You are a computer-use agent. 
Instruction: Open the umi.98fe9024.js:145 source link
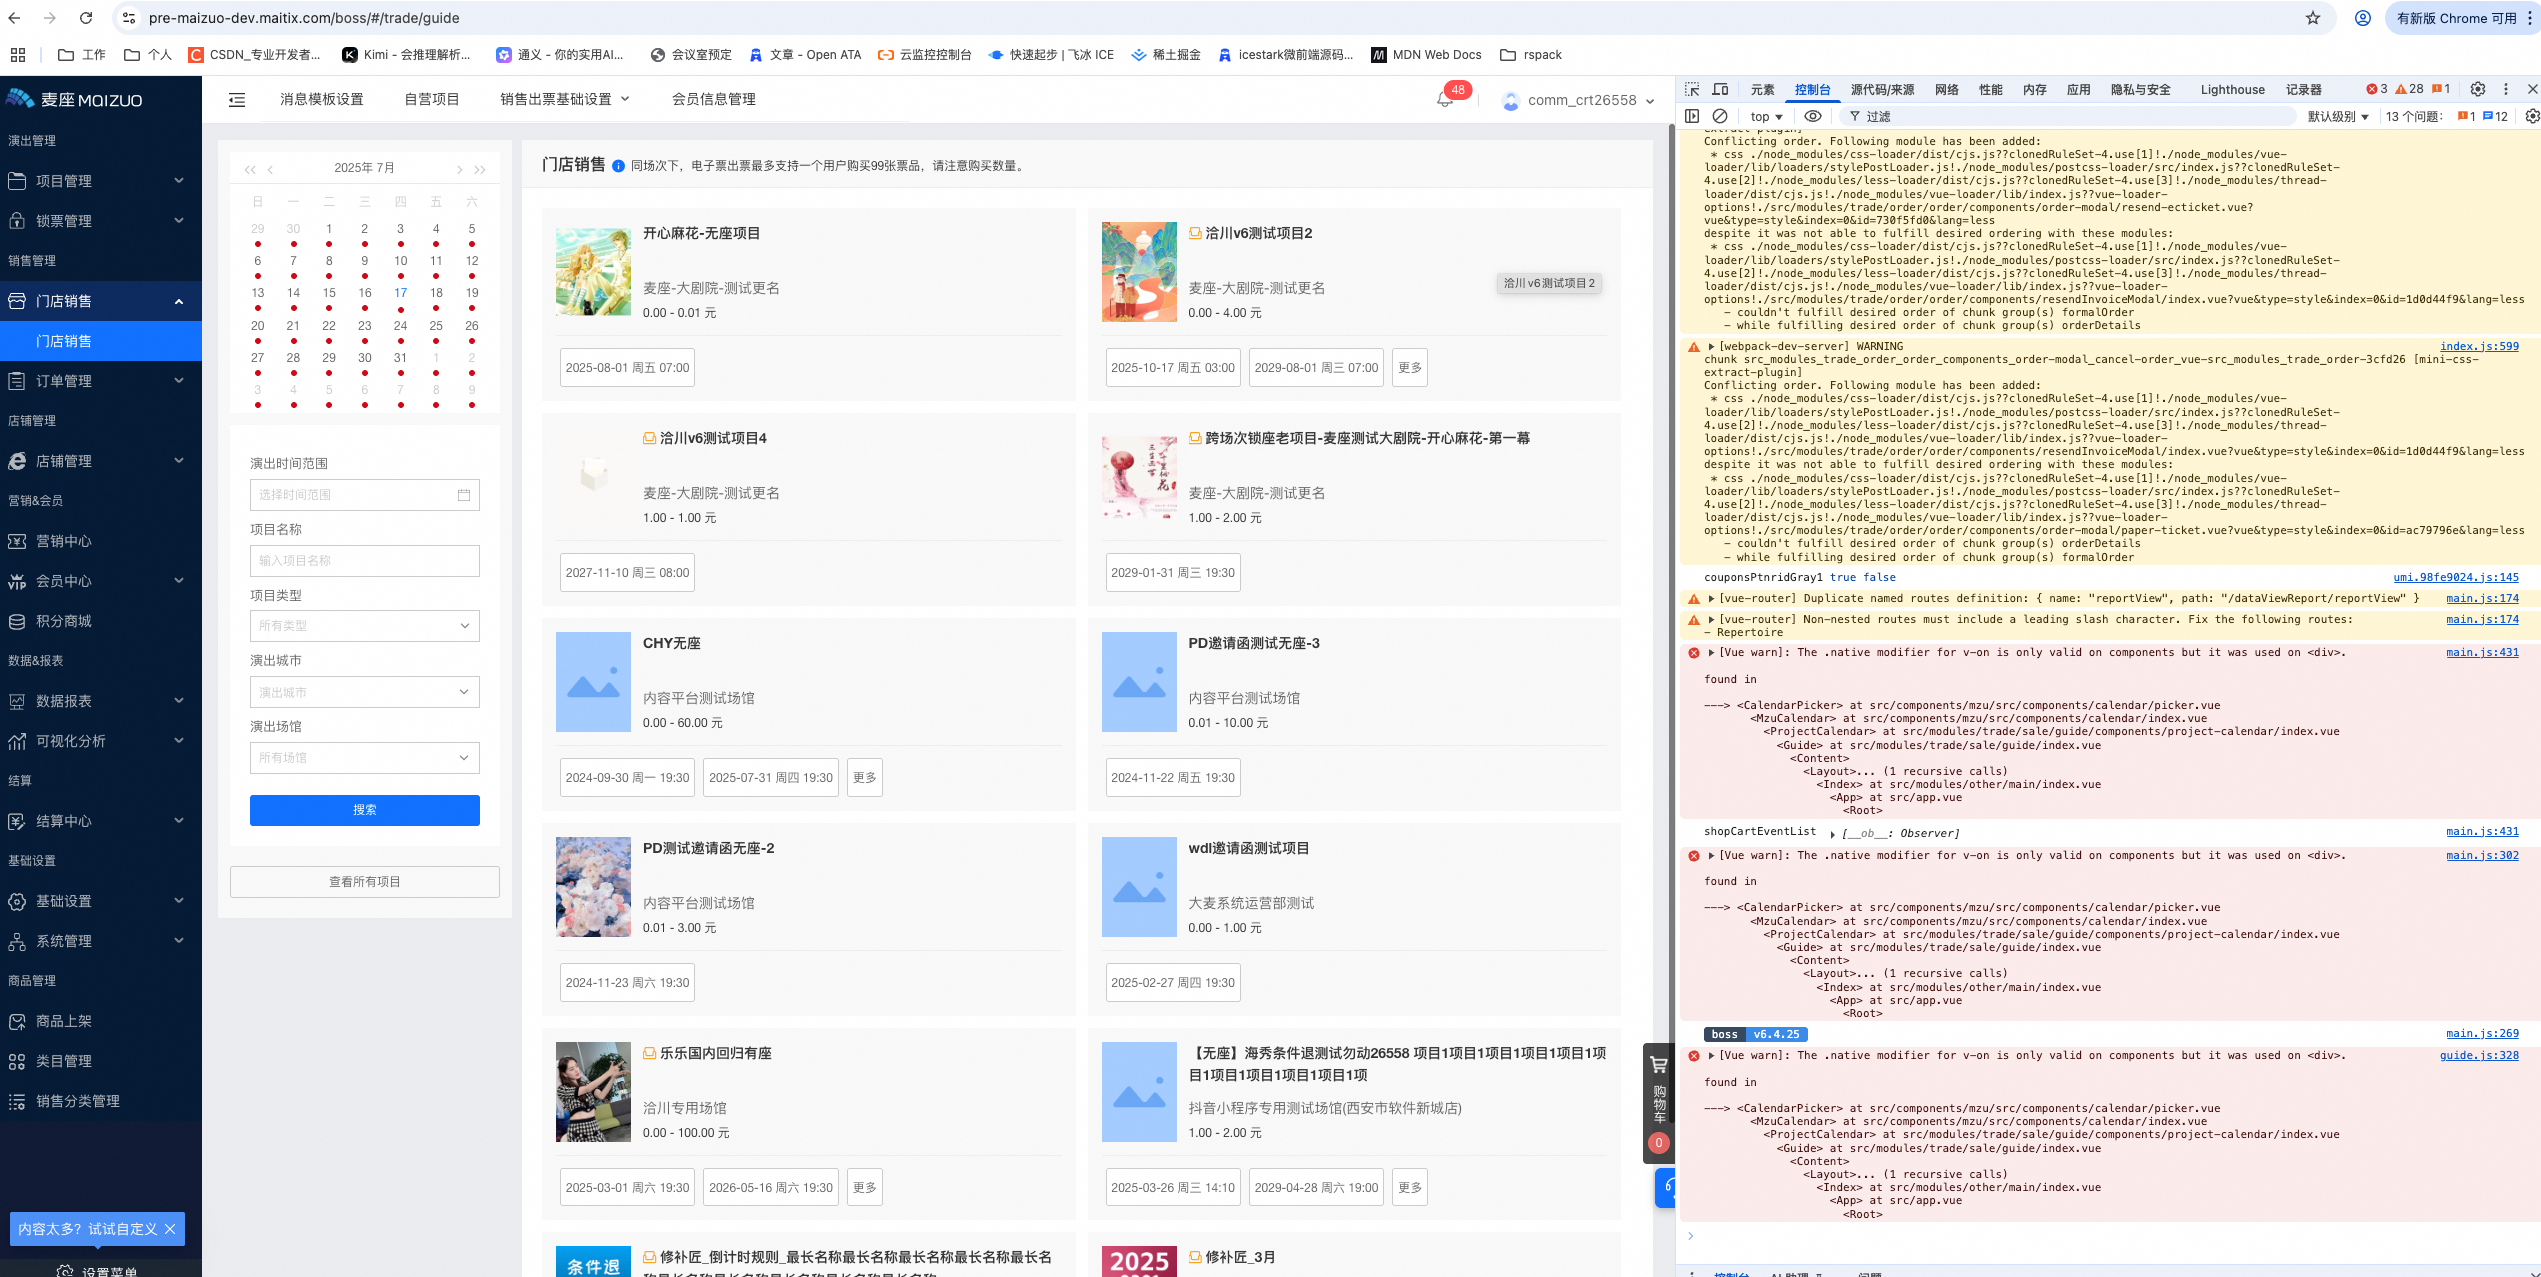pos(2456,578)
